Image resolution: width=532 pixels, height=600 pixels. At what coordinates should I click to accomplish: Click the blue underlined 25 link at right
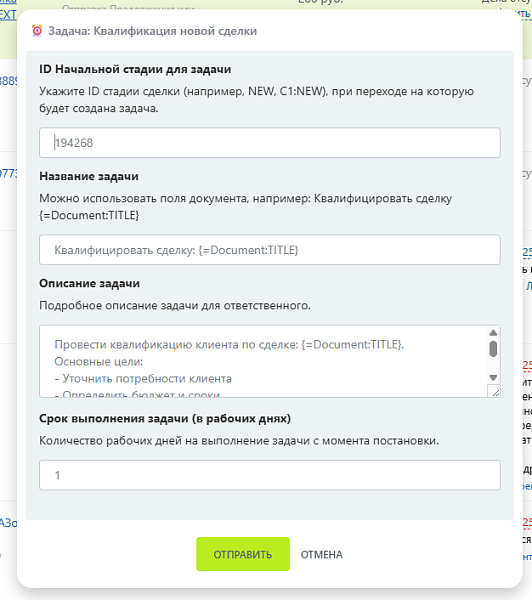click(x=527, y=252)
